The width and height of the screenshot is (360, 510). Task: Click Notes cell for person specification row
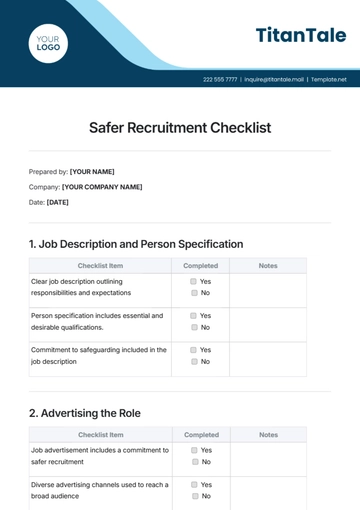click(x=268, y=325)
